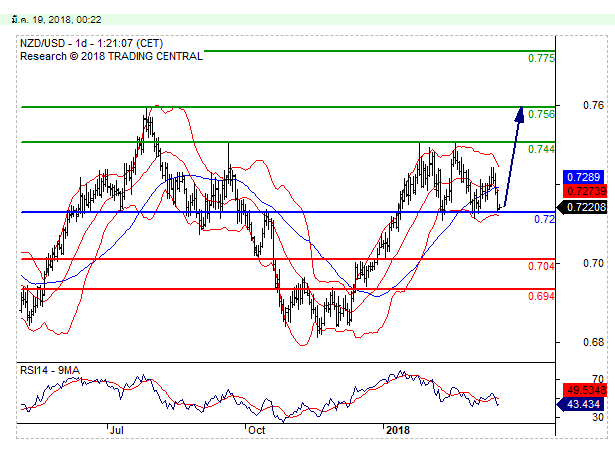Screen dimensions: 615x450
Task: Click the green 0.775 resistance label
Action: pyautogui.click(x=541, y=58)
